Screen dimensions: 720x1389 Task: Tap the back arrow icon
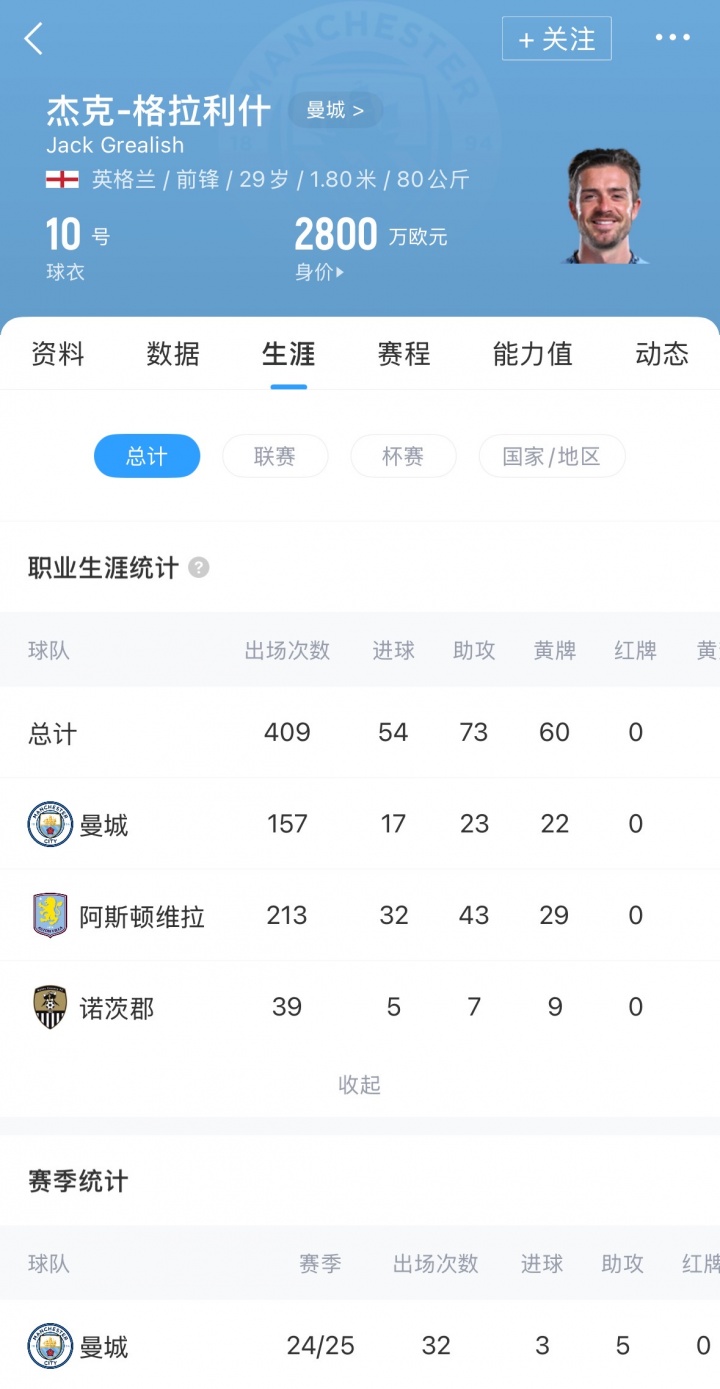pyautogui.click(x=34, y=39)
